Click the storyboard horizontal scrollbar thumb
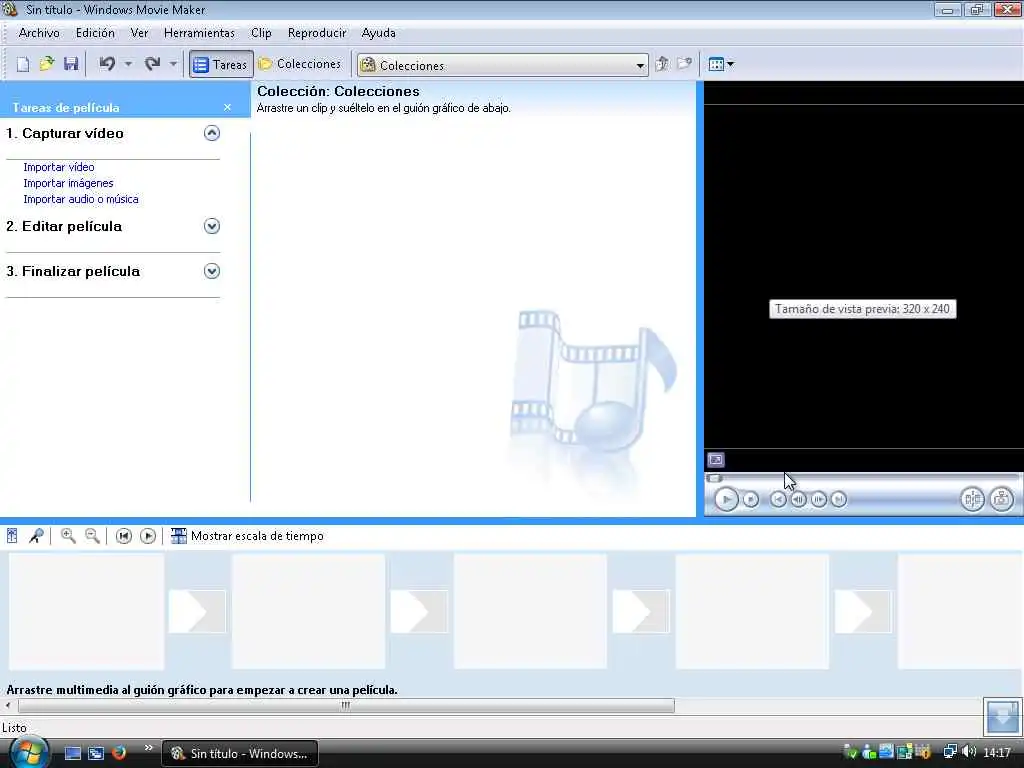This screenshot has width=1024, height=768. 346,705
